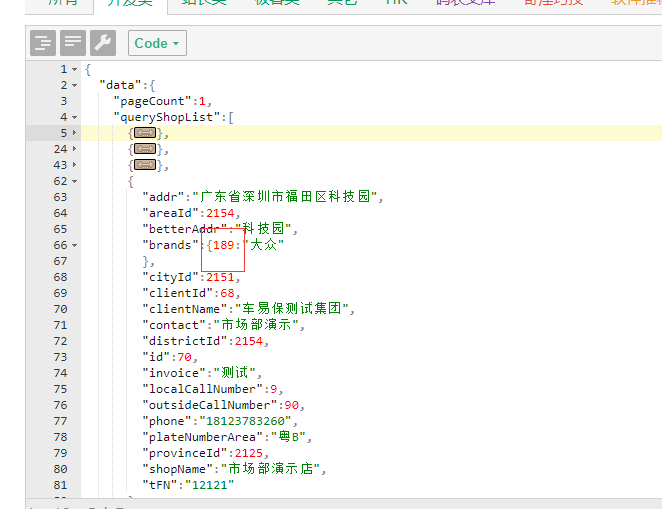Expand the folded block at line 24
This screenshot has height=509, width=662.
(x=75, y=149)
